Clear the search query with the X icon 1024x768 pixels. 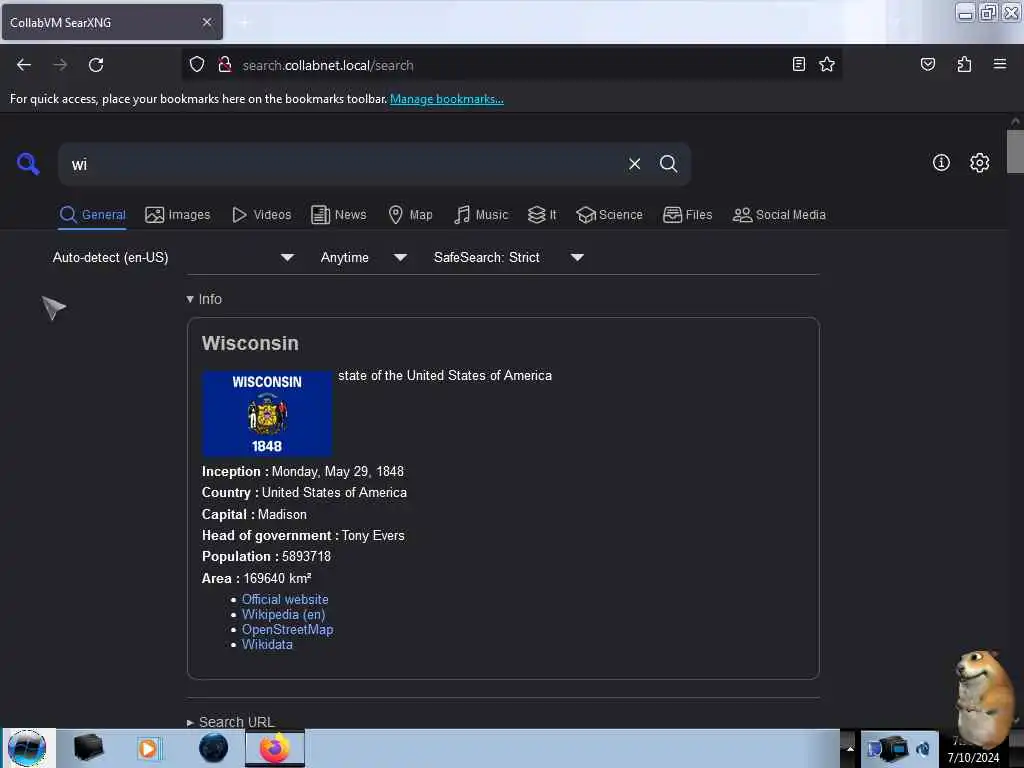pos(634,164)
